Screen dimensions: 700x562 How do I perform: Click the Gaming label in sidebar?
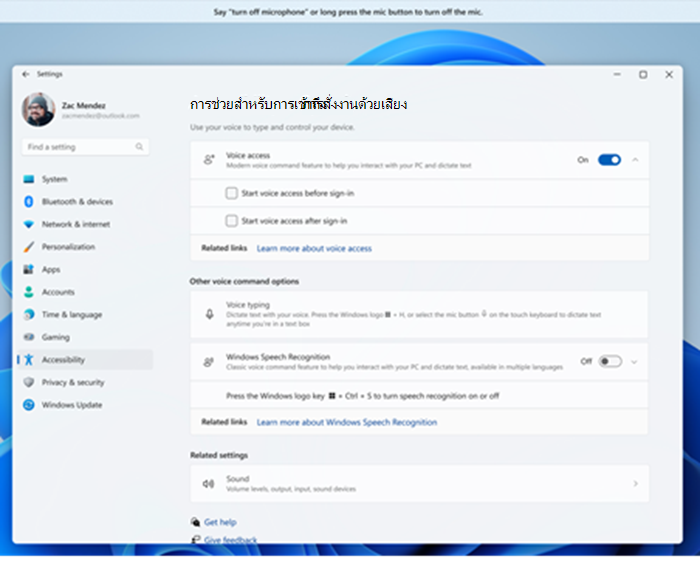[x=56, y=337]
